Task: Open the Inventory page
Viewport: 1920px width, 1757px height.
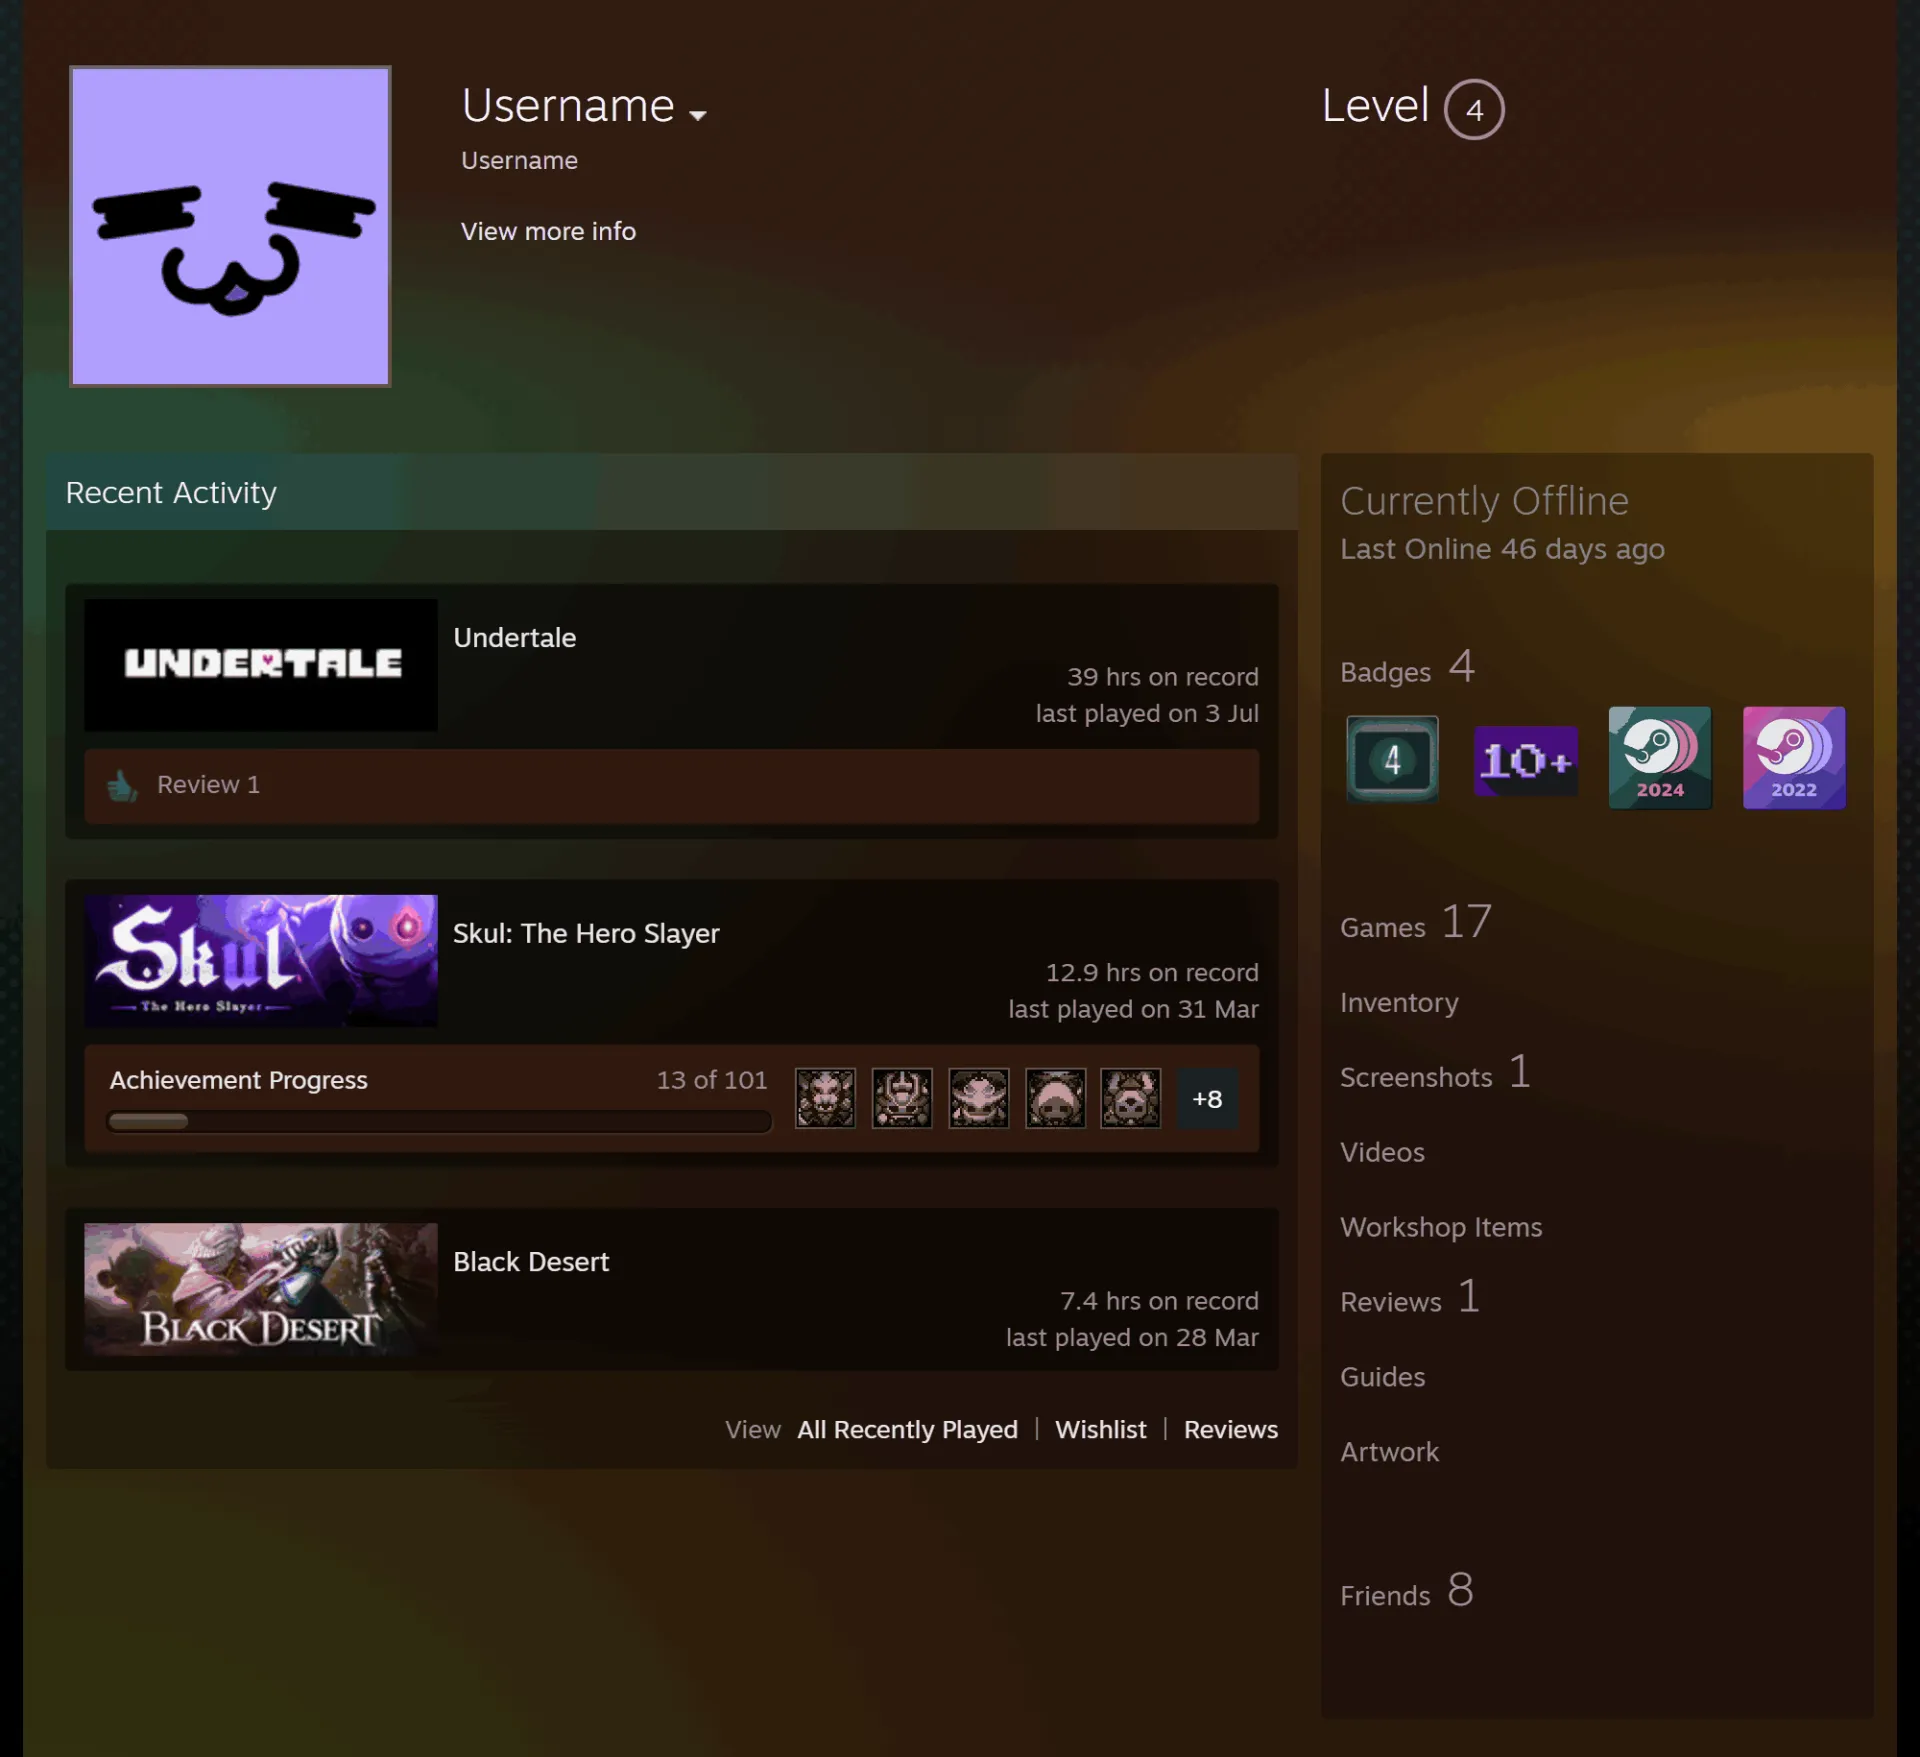Action: point(1399,1002)
